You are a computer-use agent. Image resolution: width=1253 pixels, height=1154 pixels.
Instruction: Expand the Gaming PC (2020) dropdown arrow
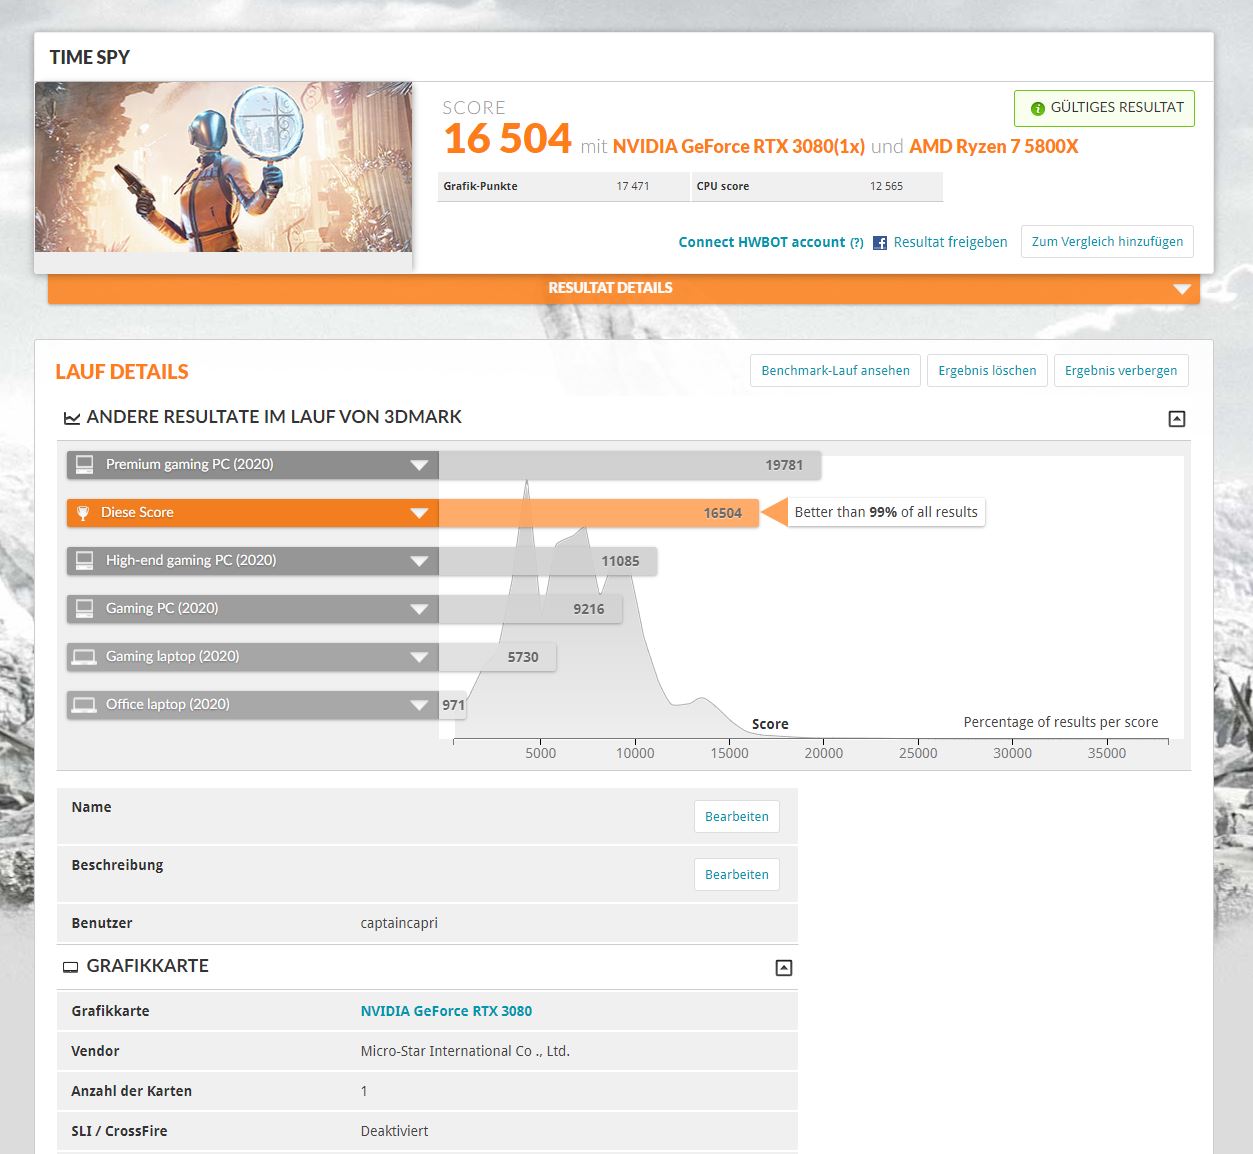[419, 609]
